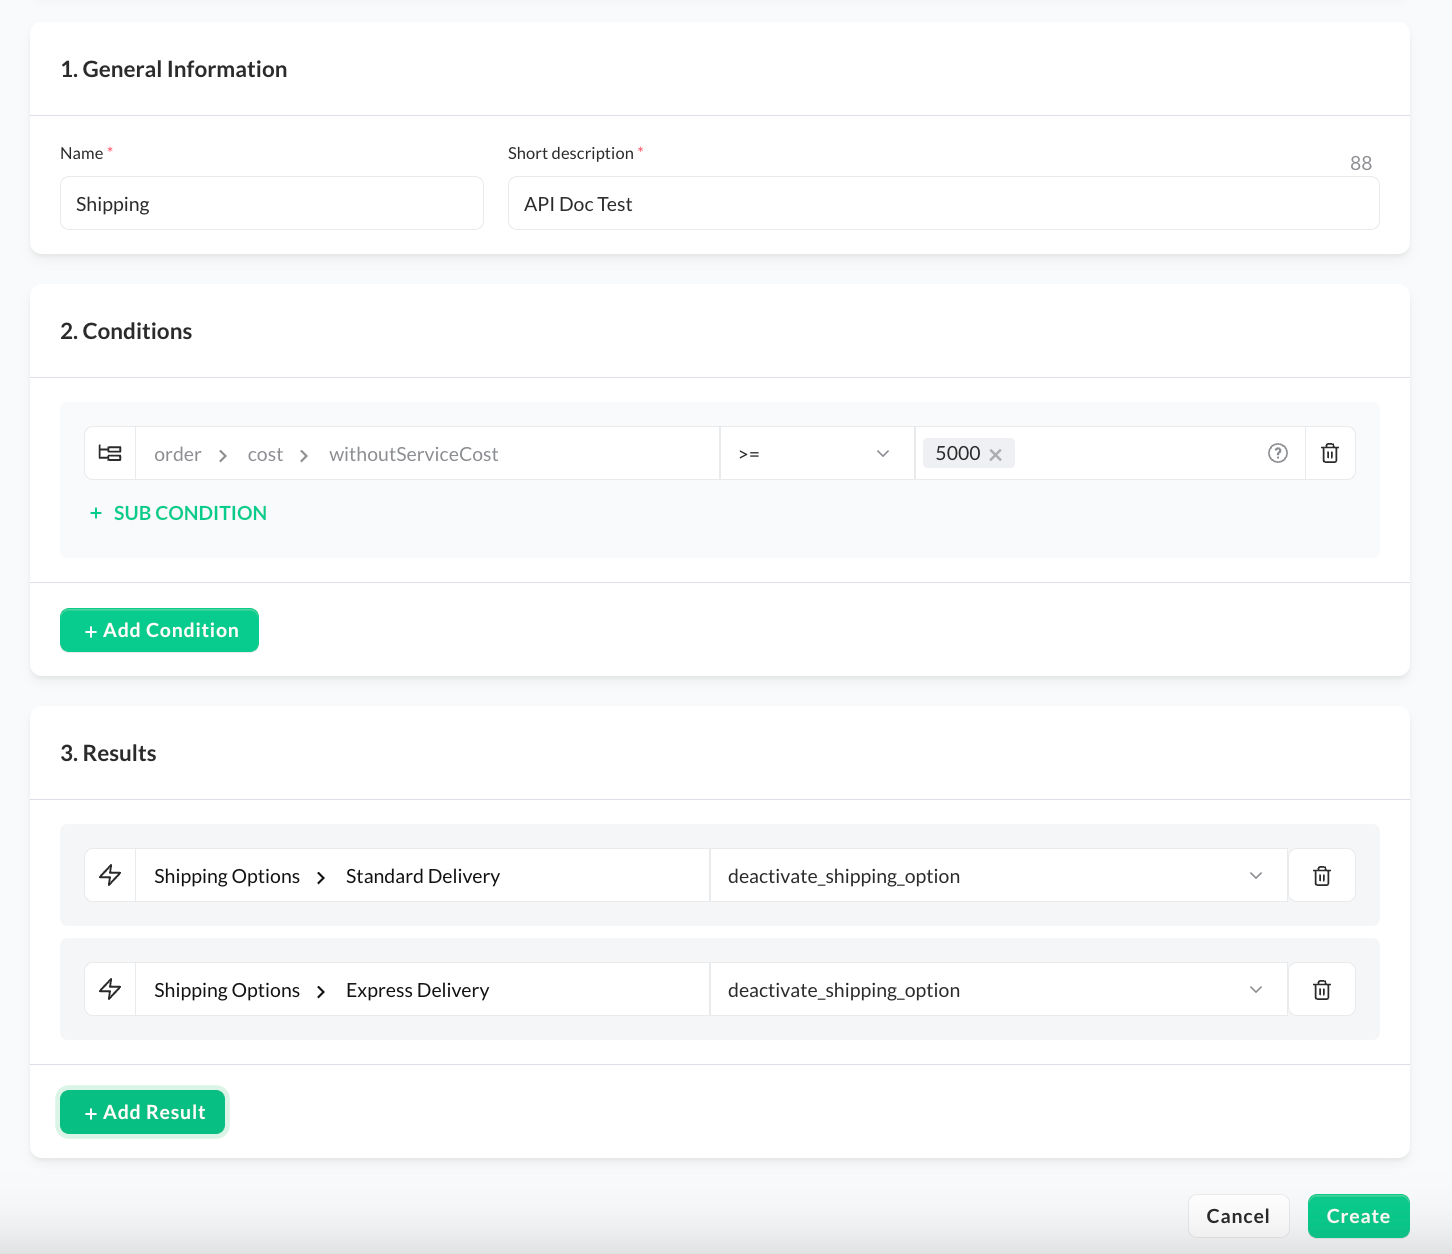The width and height of the screenshot is (1452, 1254).
Task: Open the >= operator dropdown
Action: pyautogui.click(x=816, y=454)
